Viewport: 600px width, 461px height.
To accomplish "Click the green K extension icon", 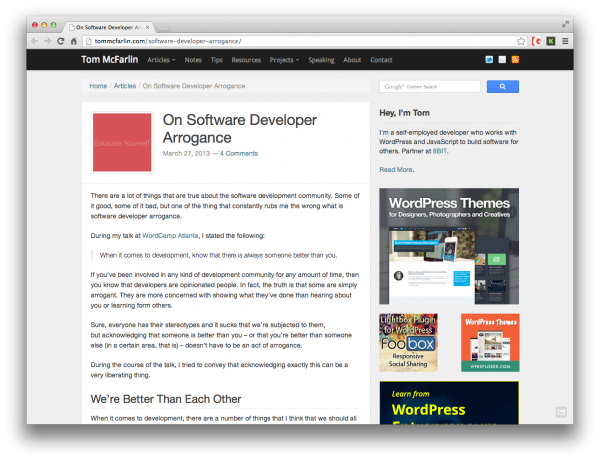I will 551,41.
